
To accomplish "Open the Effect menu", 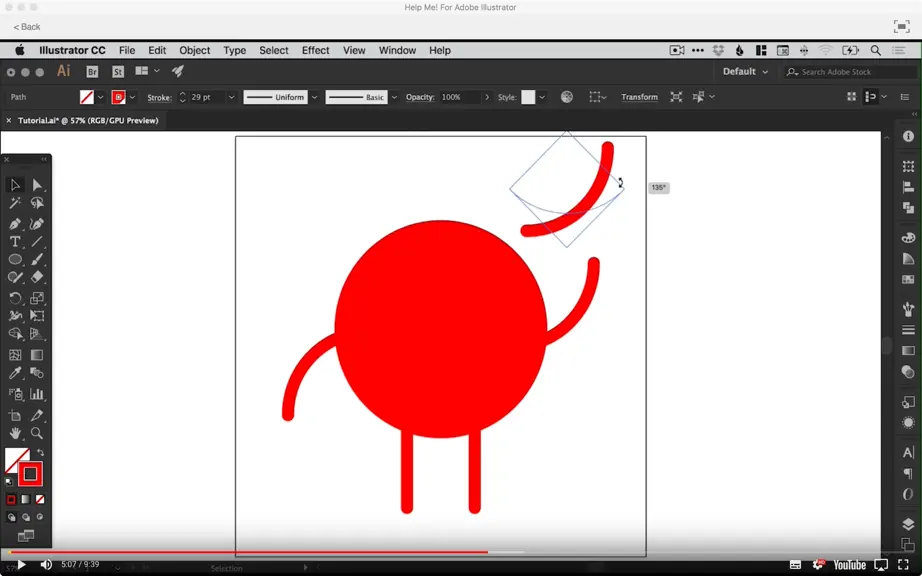I will point(315,51).
